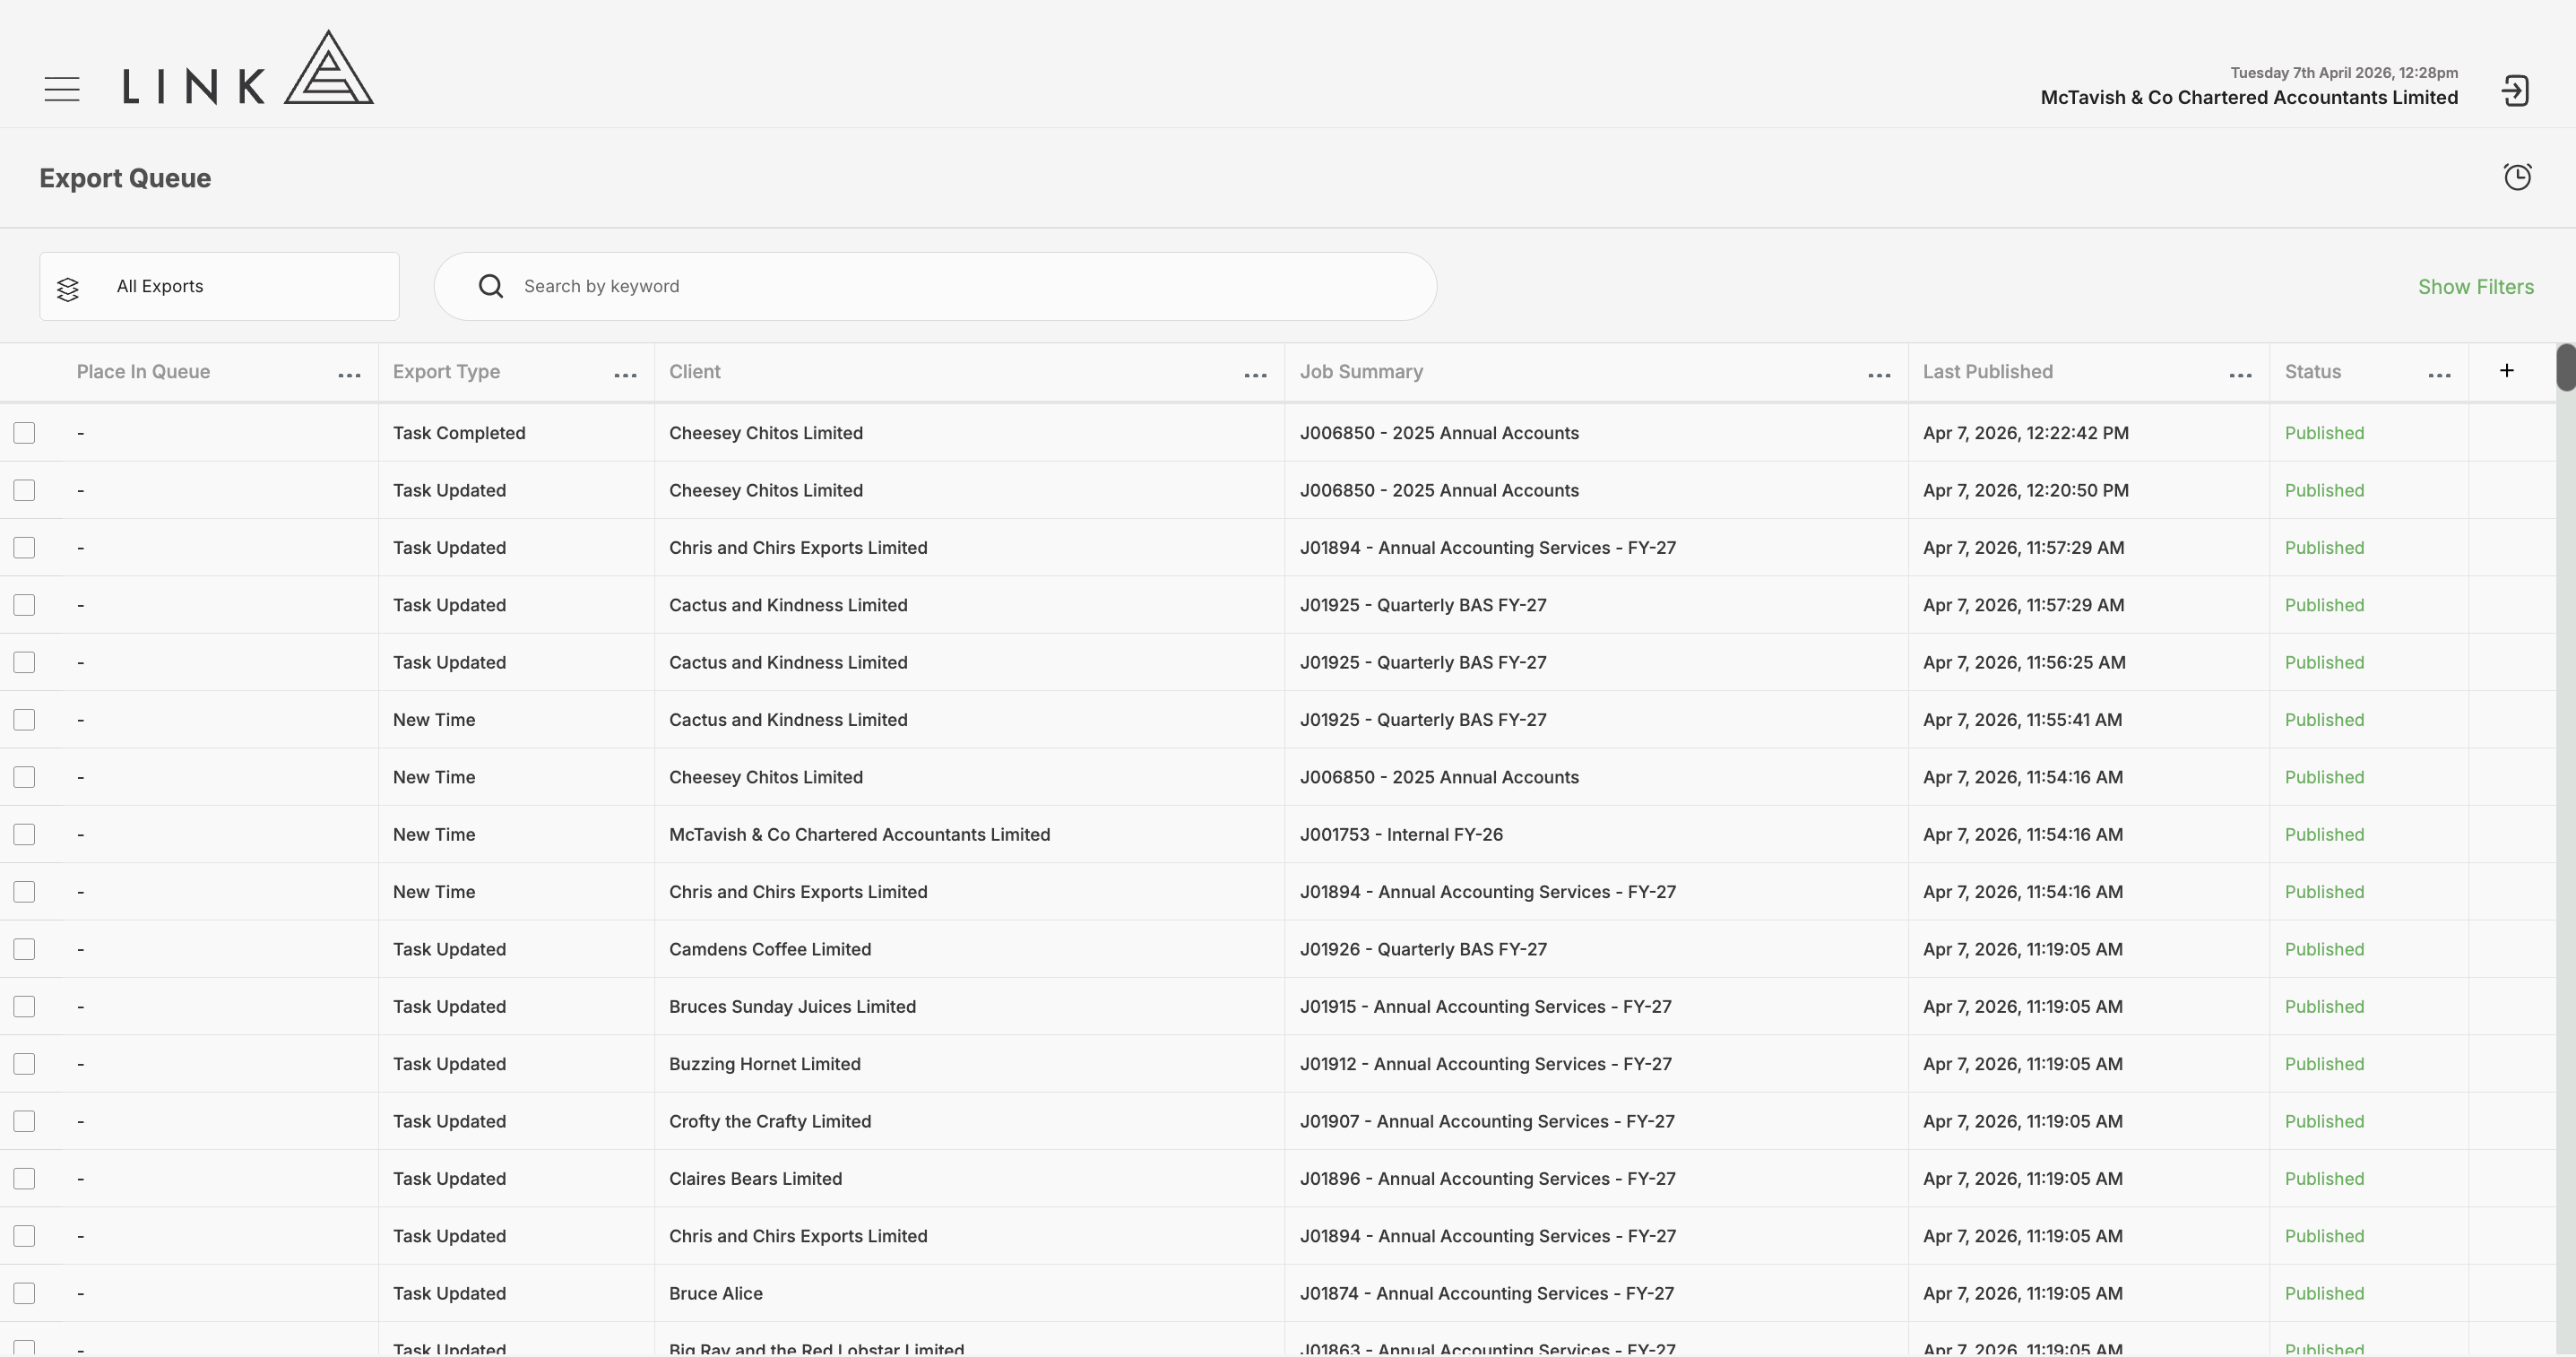Select the Buzzing Hornet Limited row checkbox
The height and width of the screenshot is (1357, 2576).
point(24,1064)
